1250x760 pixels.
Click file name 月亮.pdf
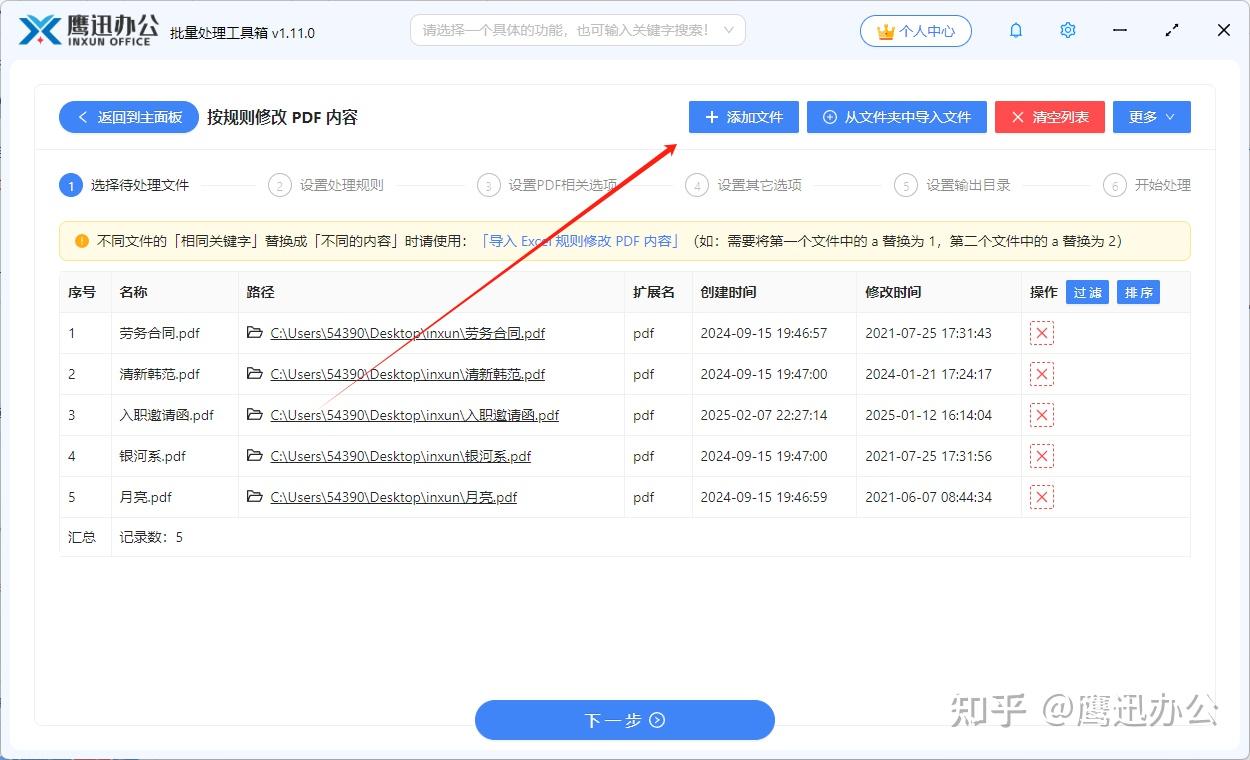point(146,497)
